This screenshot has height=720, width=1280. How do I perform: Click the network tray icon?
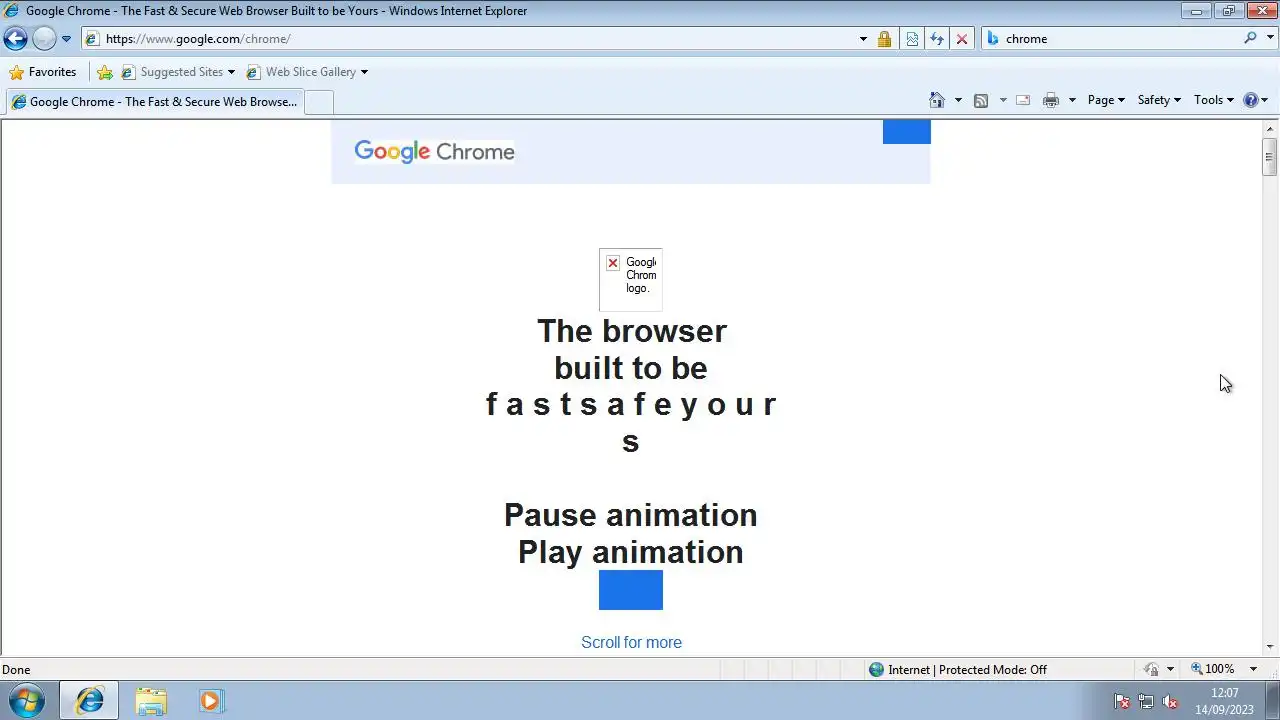[x=1146, y=702]
